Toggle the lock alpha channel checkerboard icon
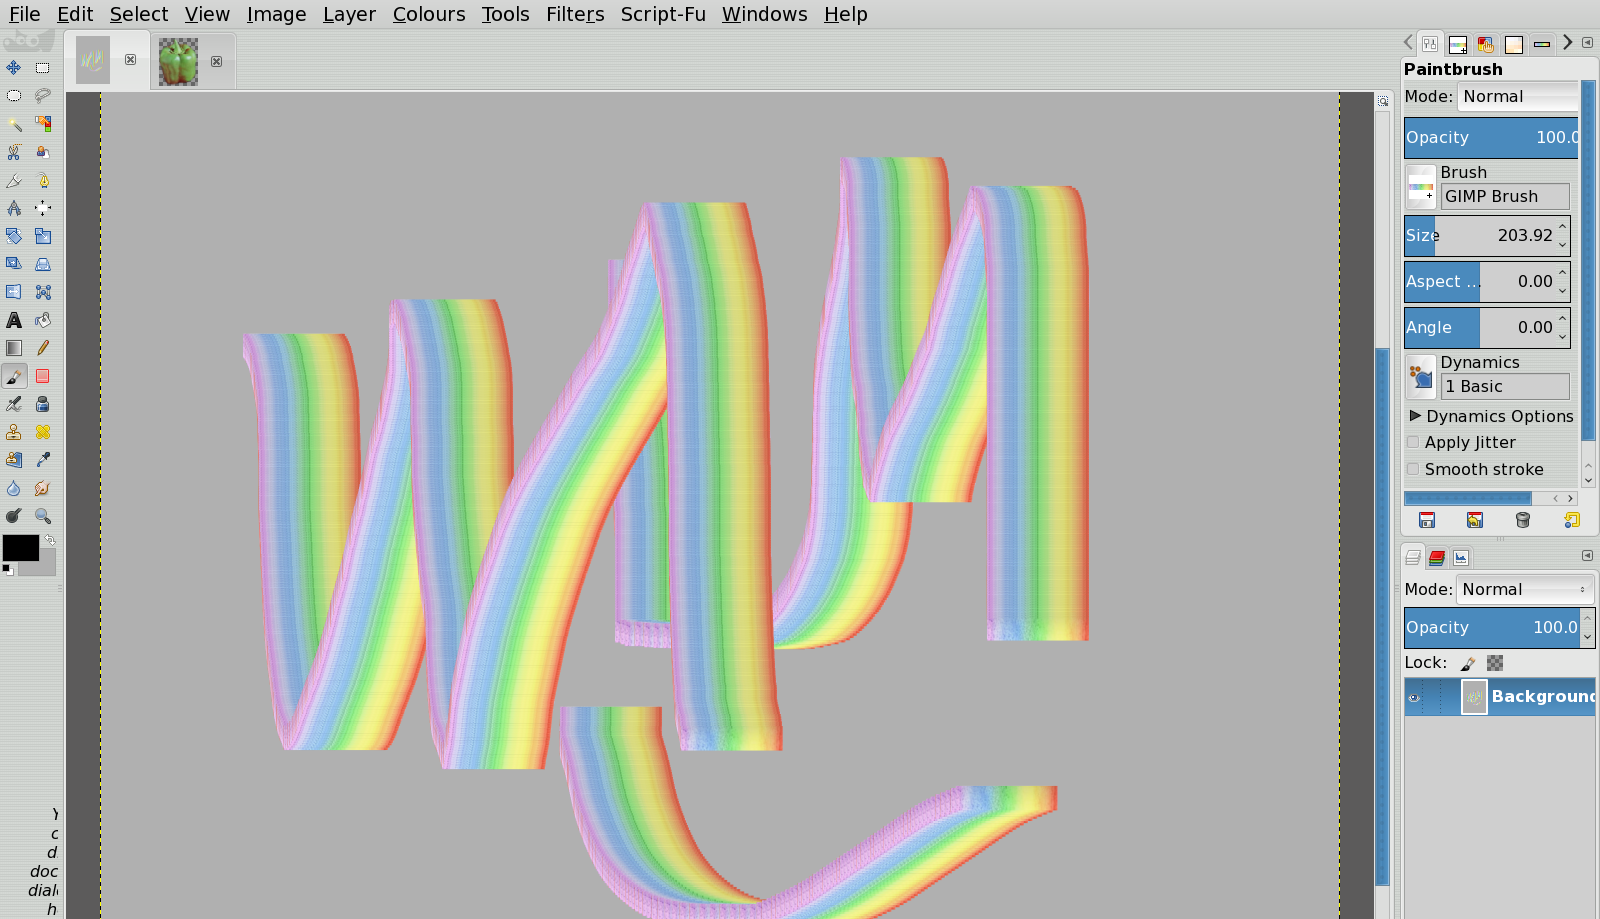Image resolution: width=1600 pixels, height=919 pixels. [x=1495, y=663]
